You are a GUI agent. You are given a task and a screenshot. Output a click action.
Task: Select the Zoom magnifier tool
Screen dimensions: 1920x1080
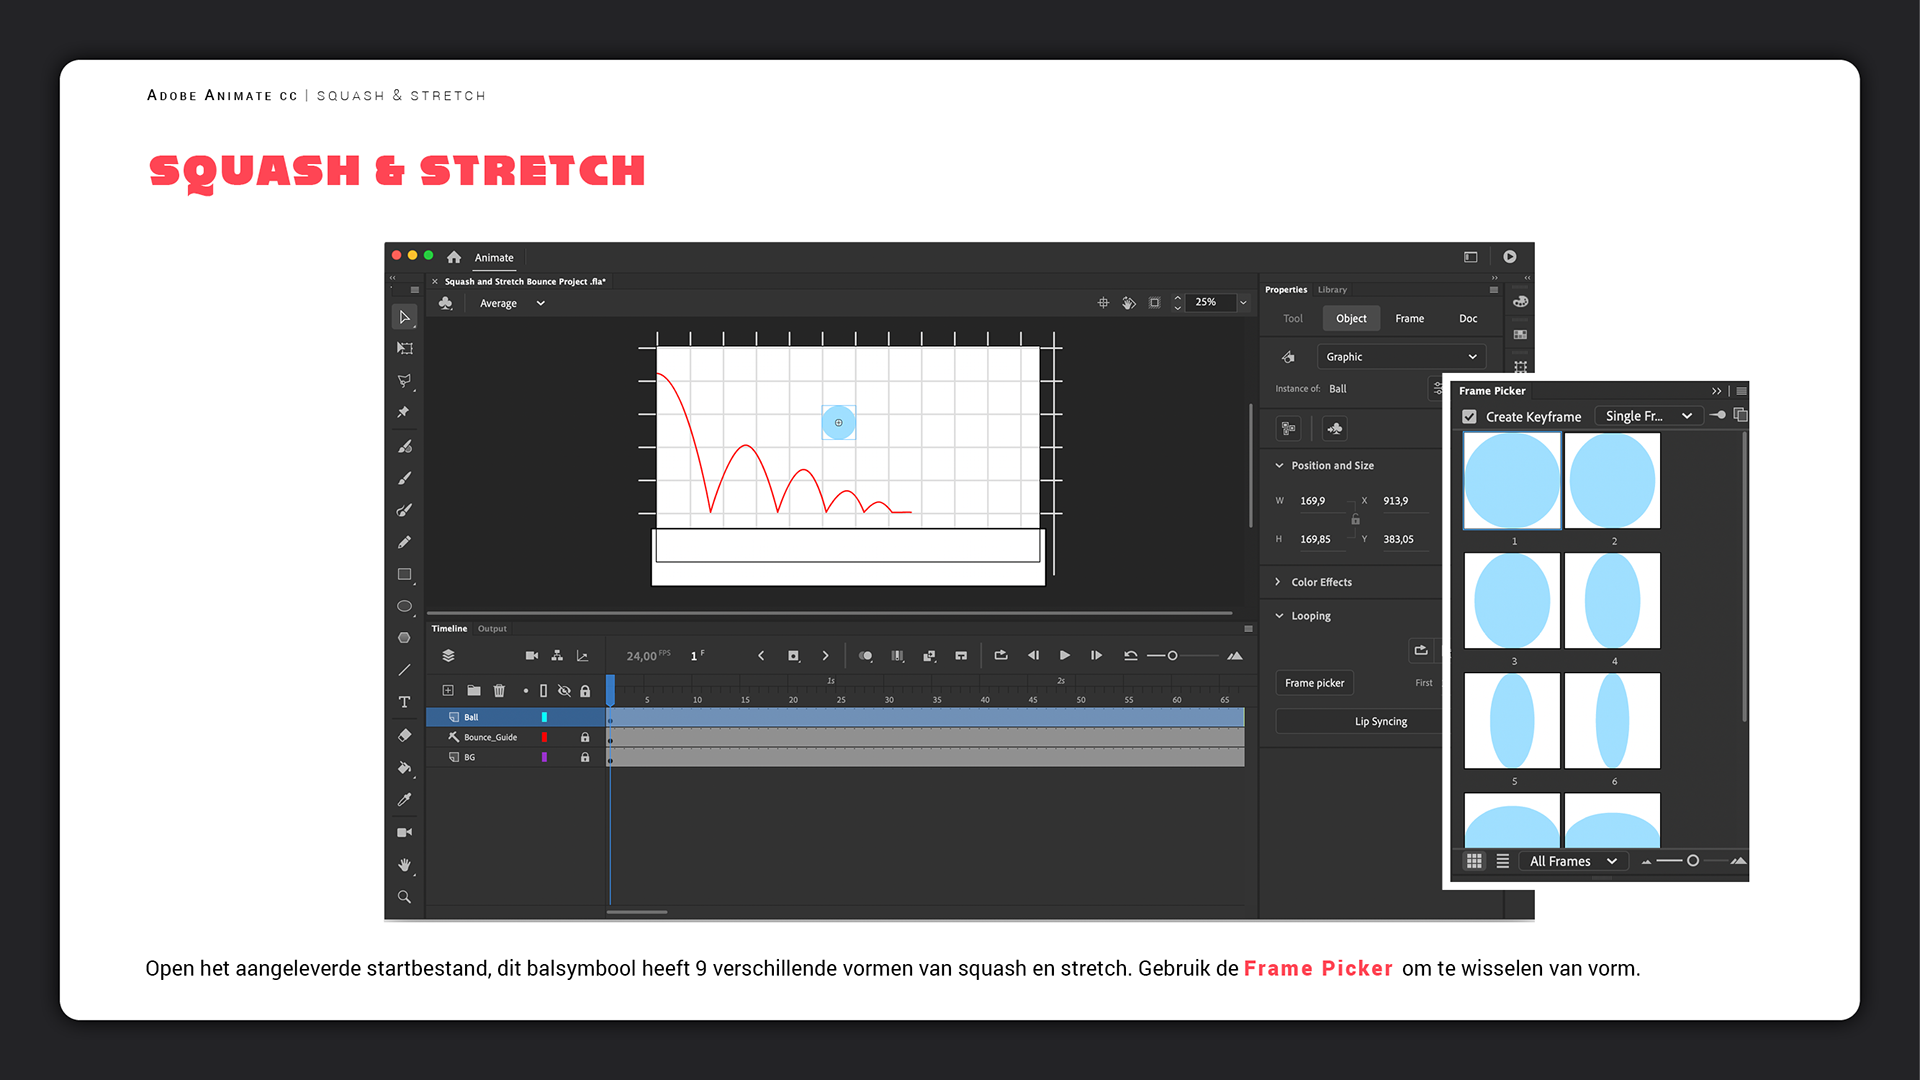tap(404, 897)
